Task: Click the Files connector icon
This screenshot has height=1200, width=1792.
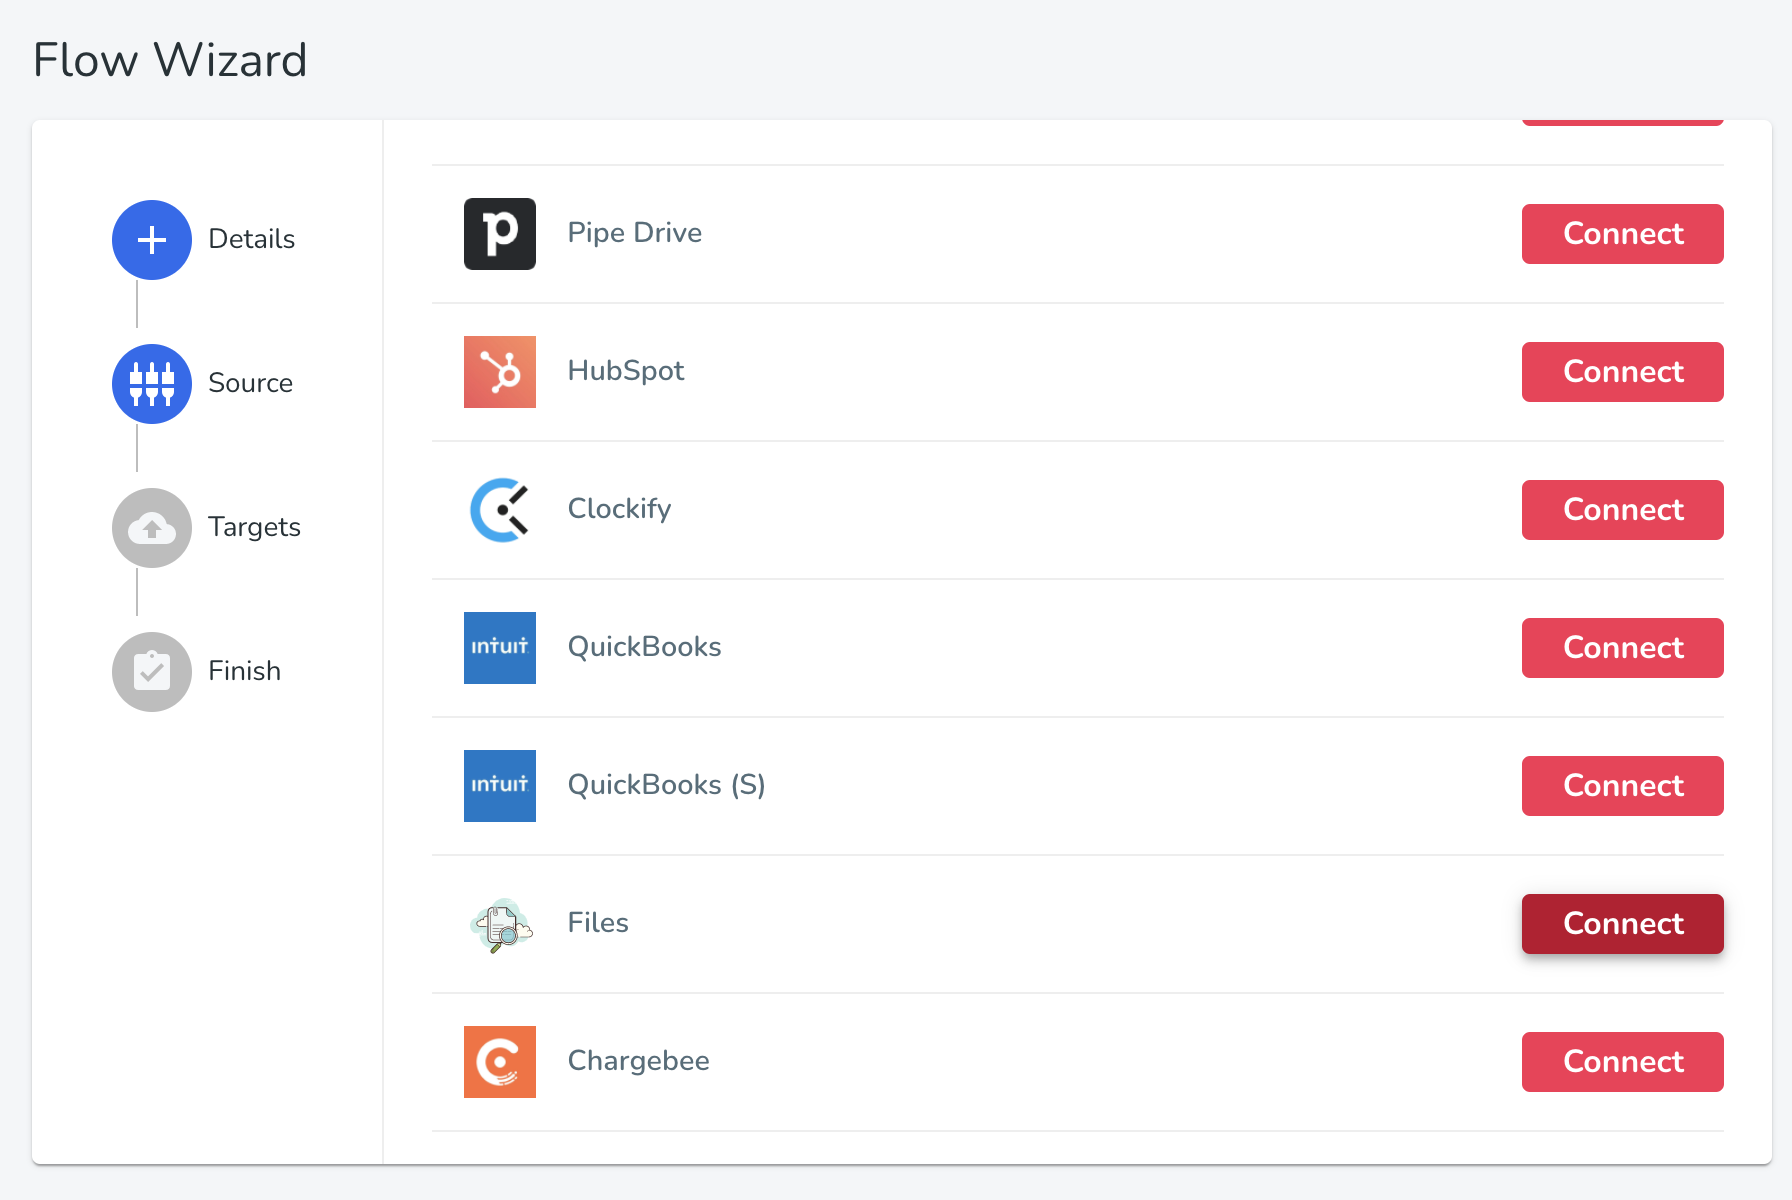Action: point(500,924)
